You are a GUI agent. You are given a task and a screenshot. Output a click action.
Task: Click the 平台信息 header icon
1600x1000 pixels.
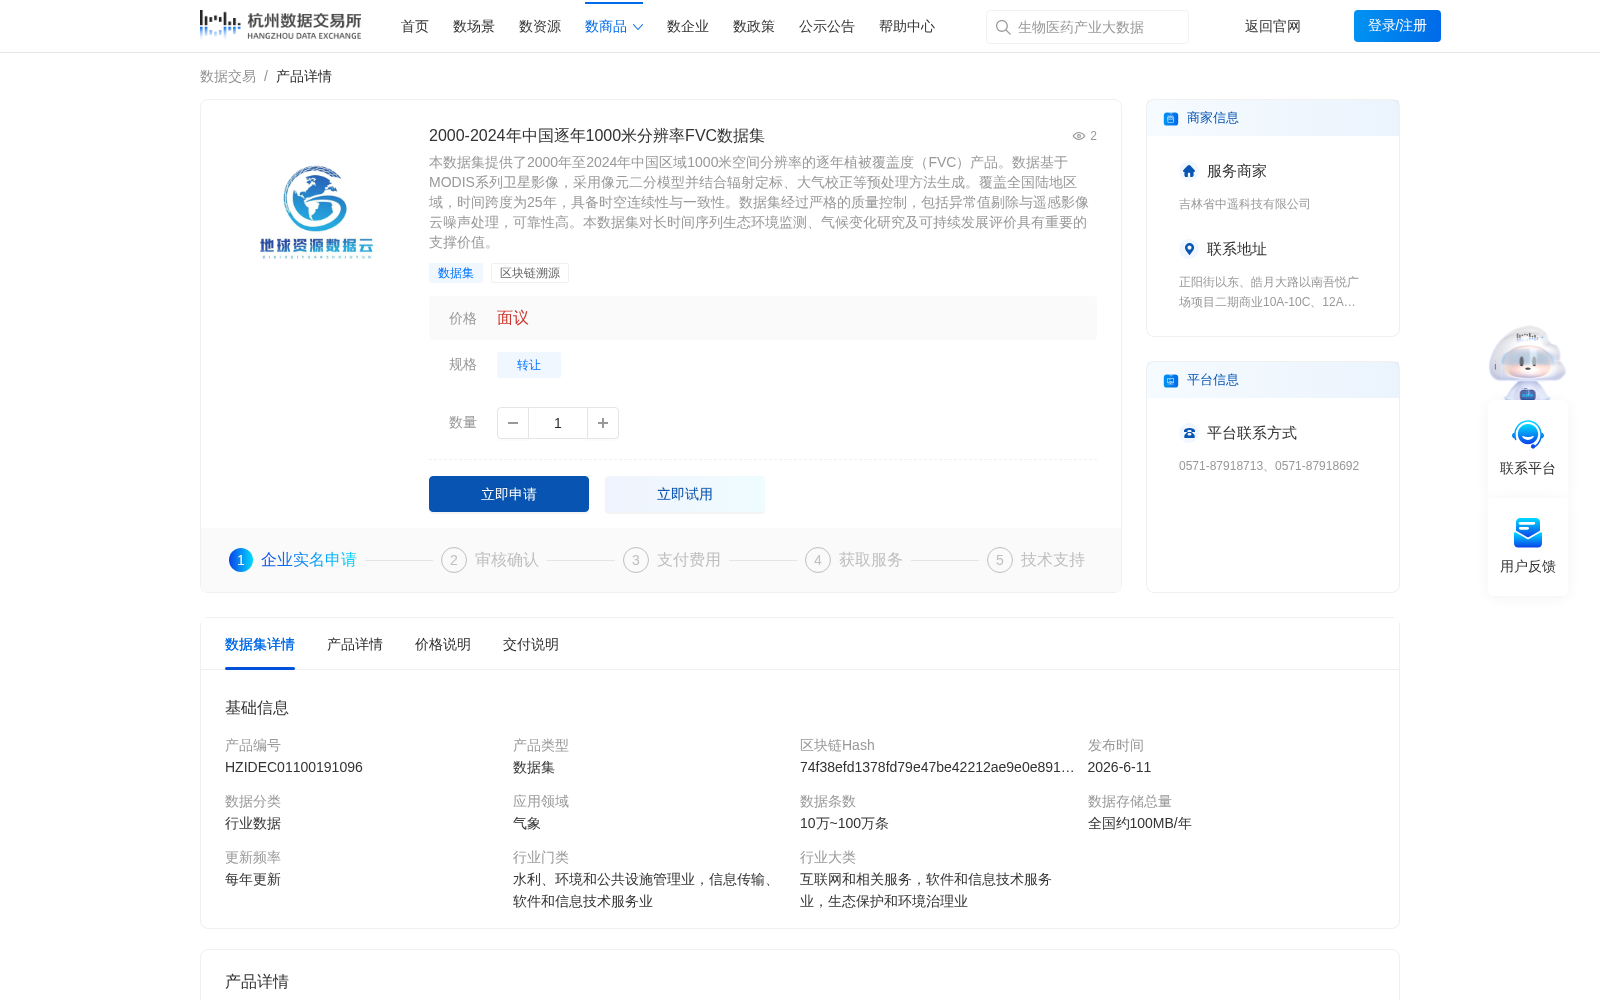[x=1171, y=380]
